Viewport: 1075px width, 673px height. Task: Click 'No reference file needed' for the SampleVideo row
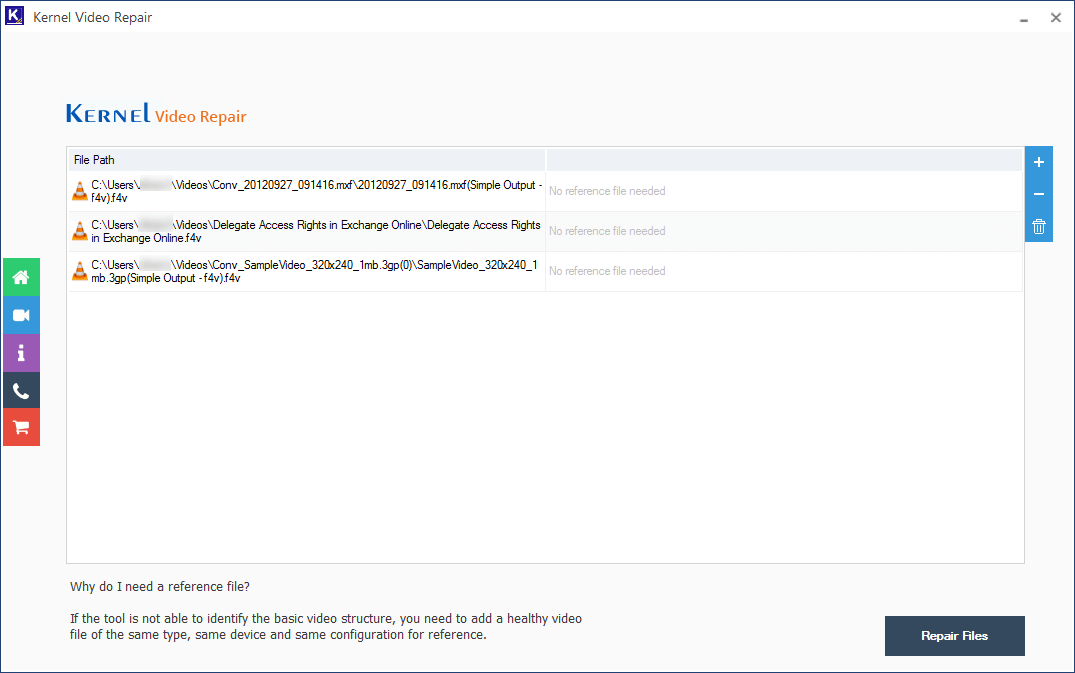[x=607, y=271]
